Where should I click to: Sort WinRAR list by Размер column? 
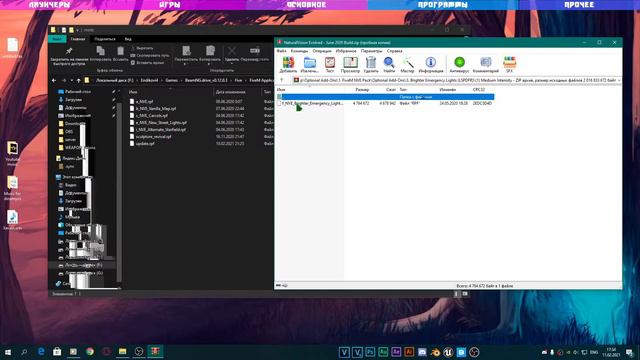pos(362,89)
